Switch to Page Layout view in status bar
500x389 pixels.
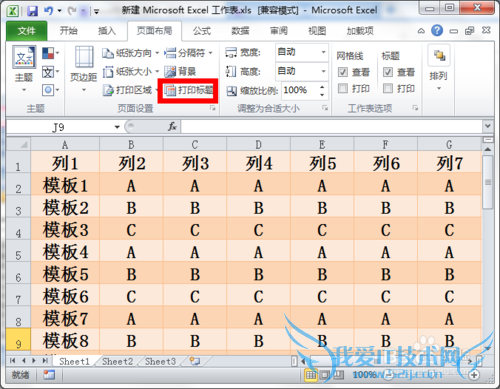point(324,375)
